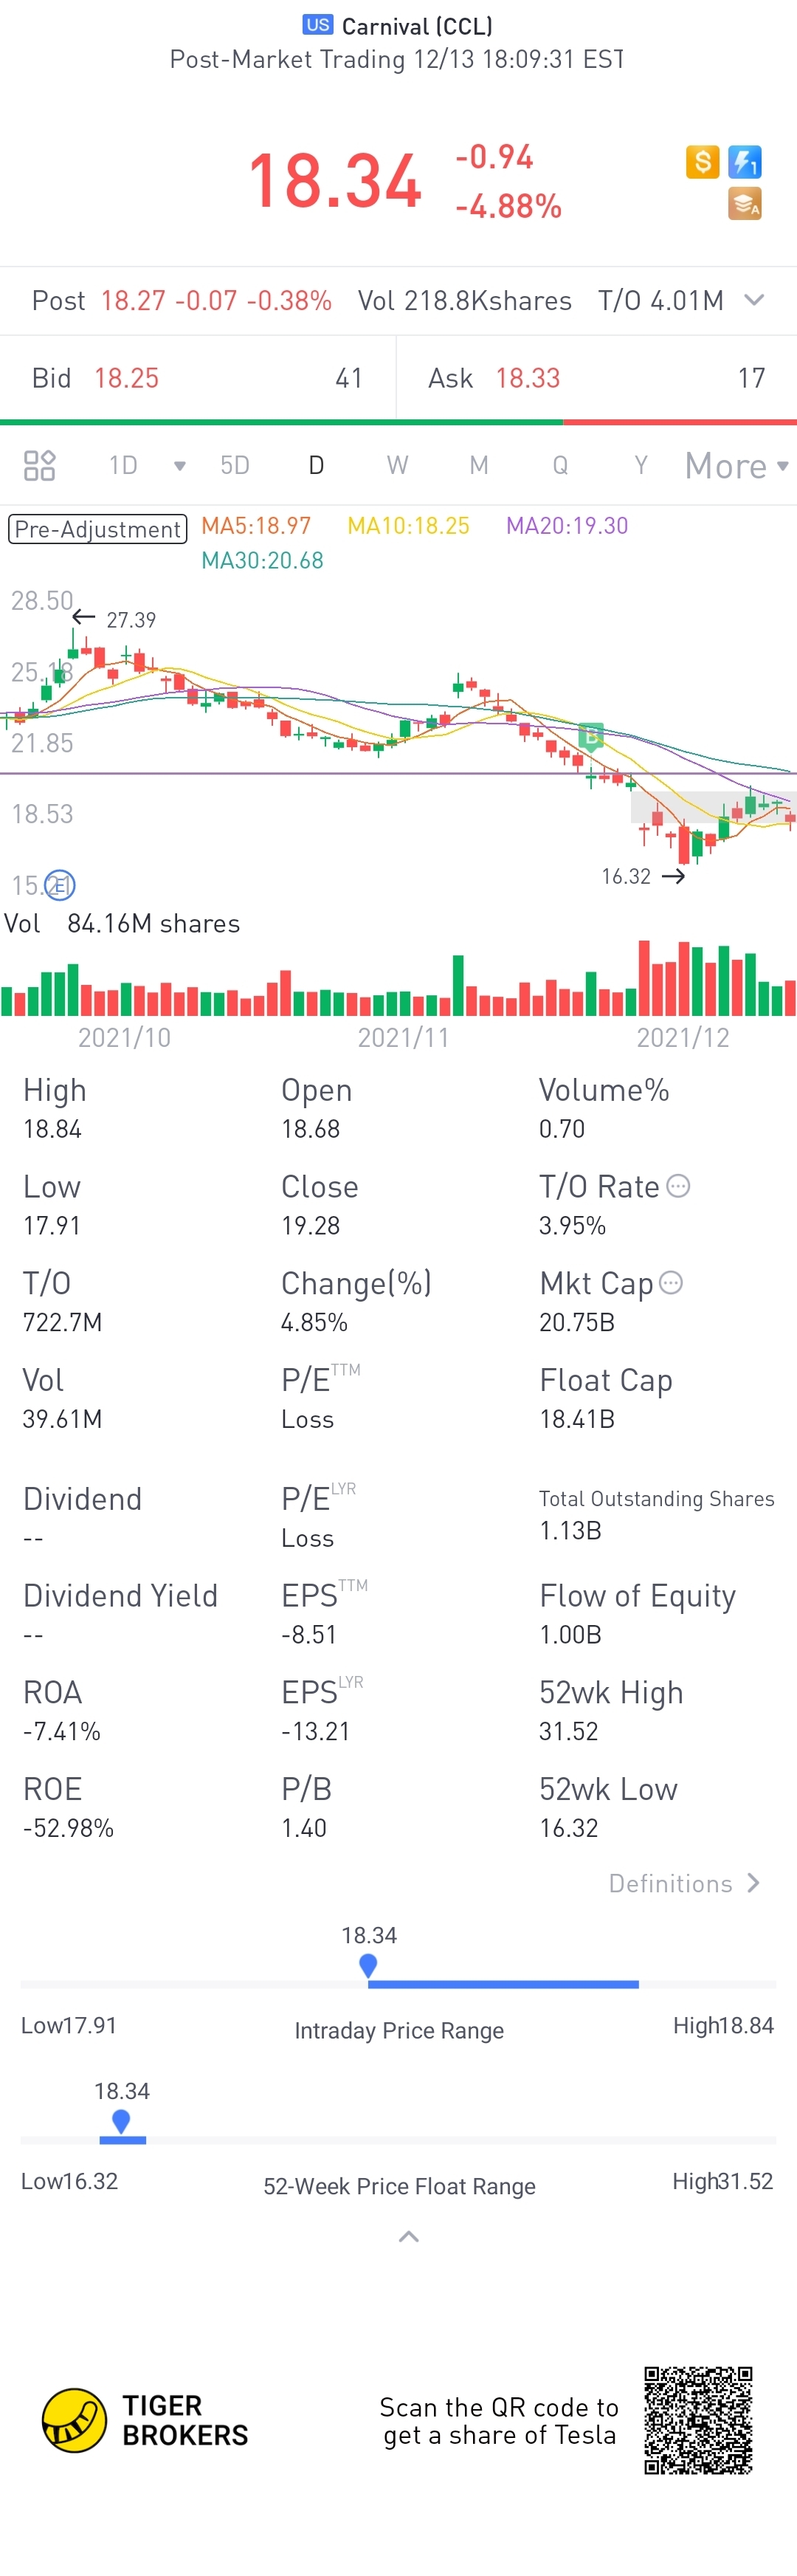Open the chart layout grid icon
The width and height of the screenshot is (797, 2576).
pos(39,465)
